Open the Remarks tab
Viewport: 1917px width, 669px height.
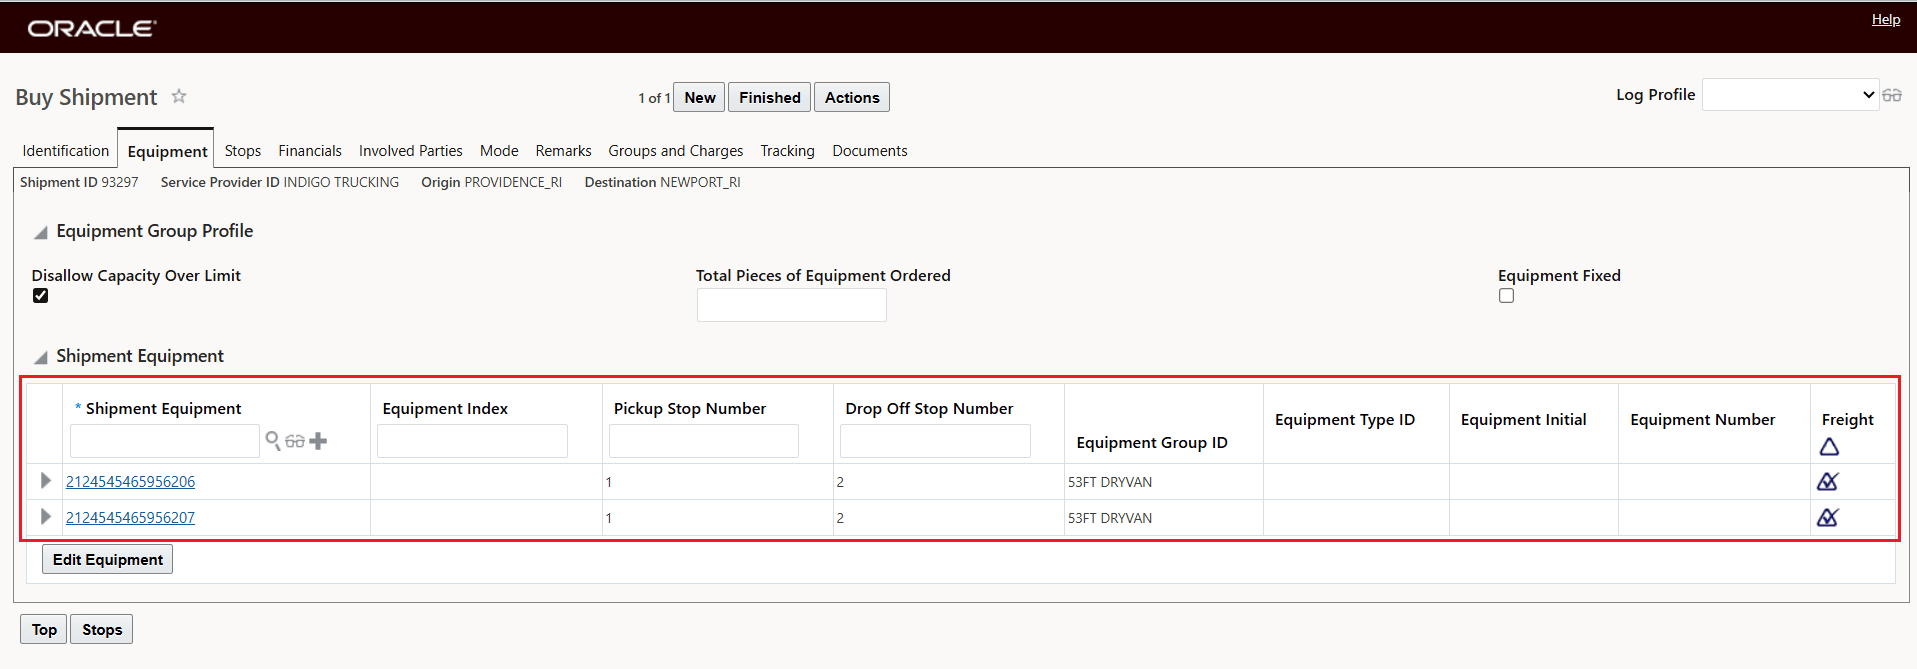[563, 151]
